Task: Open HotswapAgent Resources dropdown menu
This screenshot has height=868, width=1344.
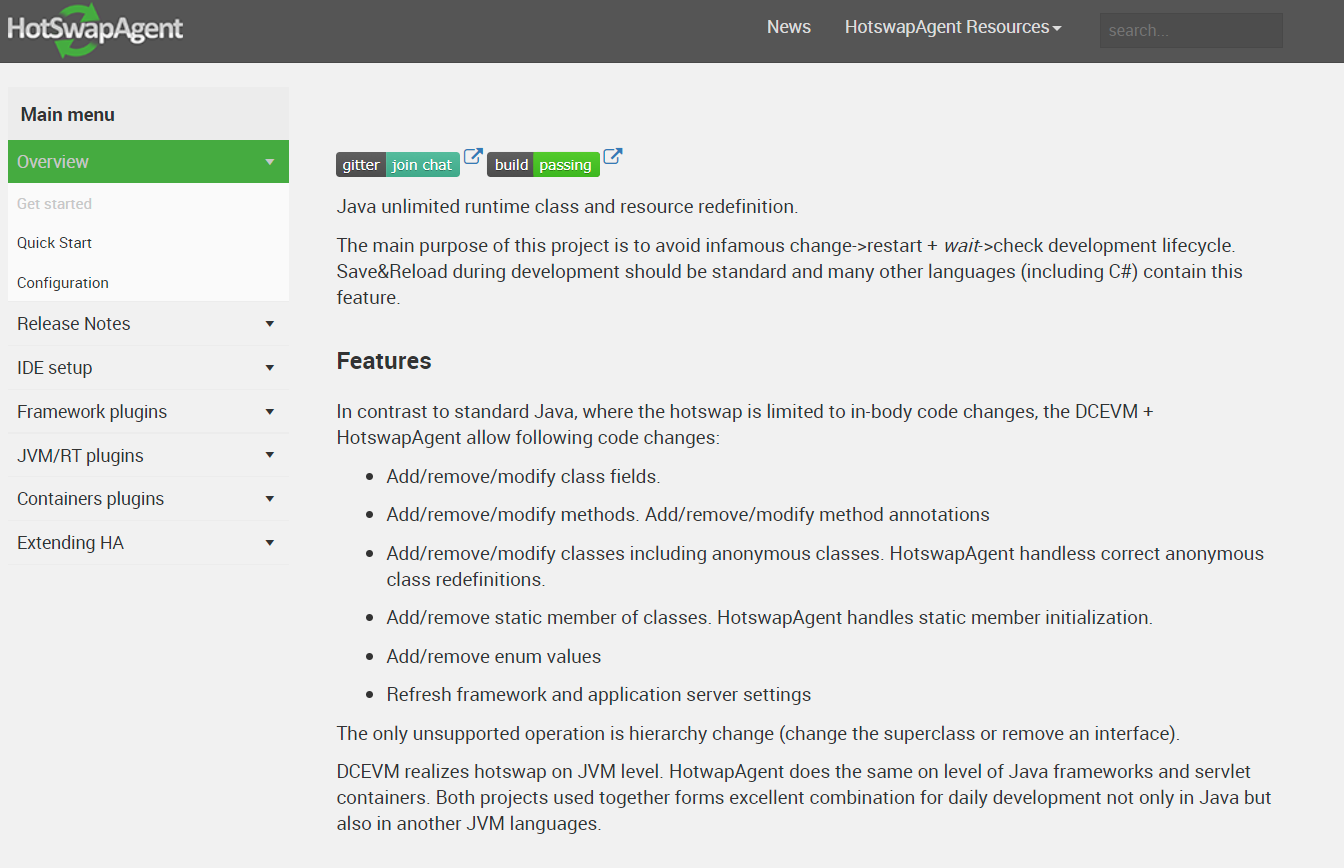Action: pyautogui.click(x=952, y=27)
